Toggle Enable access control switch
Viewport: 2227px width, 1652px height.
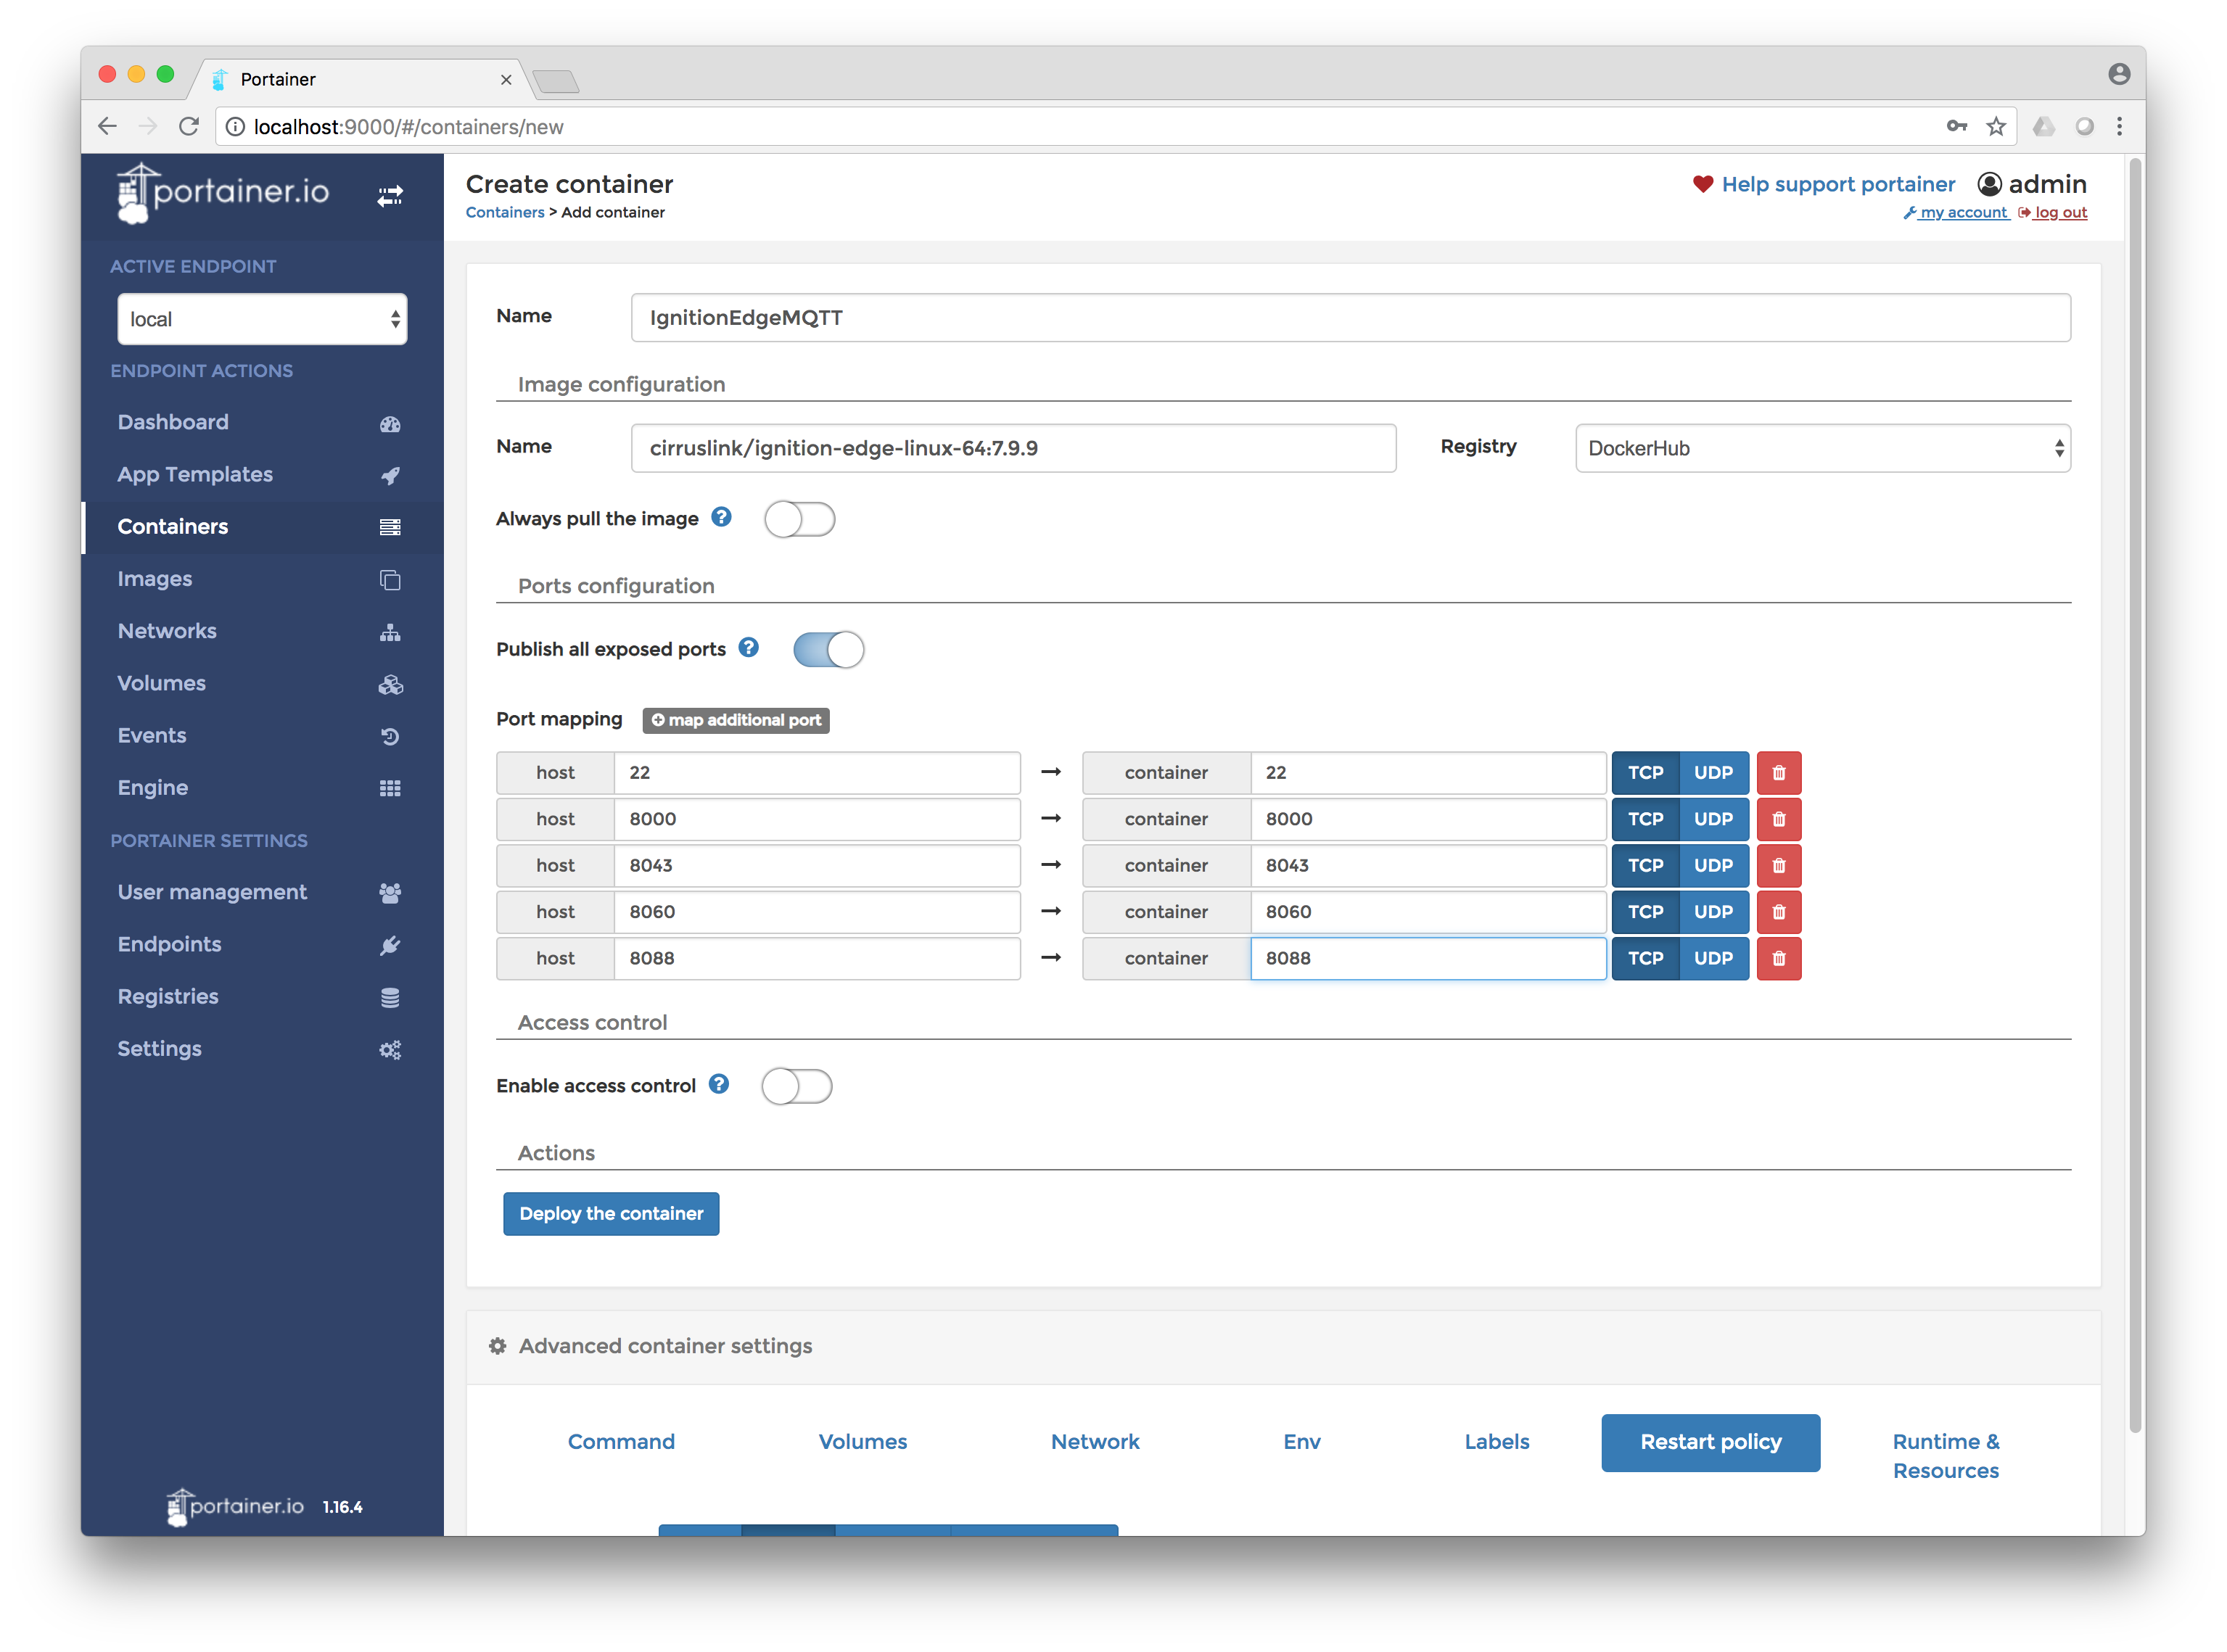(x=796, y=1086)
